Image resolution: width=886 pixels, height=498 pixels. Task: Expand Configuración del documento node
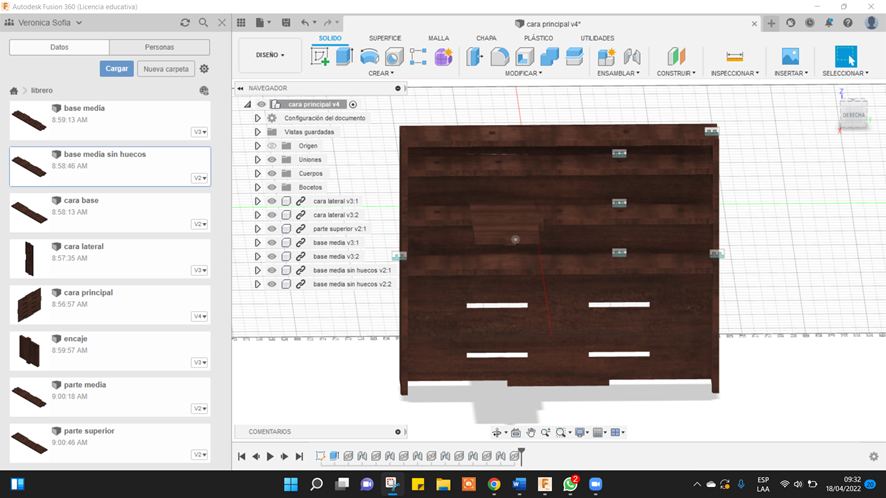click(257, 118)
